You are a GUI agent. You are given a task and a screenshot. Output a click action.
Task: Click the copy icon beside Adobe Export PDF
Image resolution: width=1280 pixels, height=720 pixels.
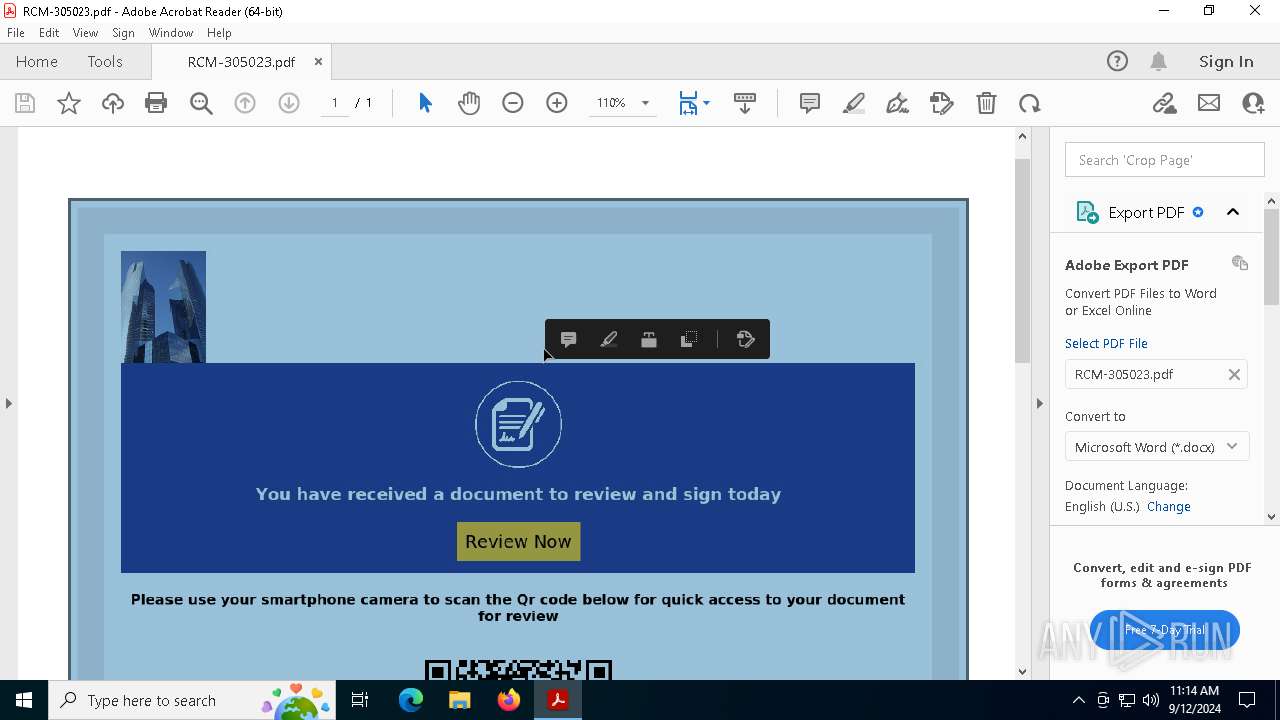coord(1240,263)
